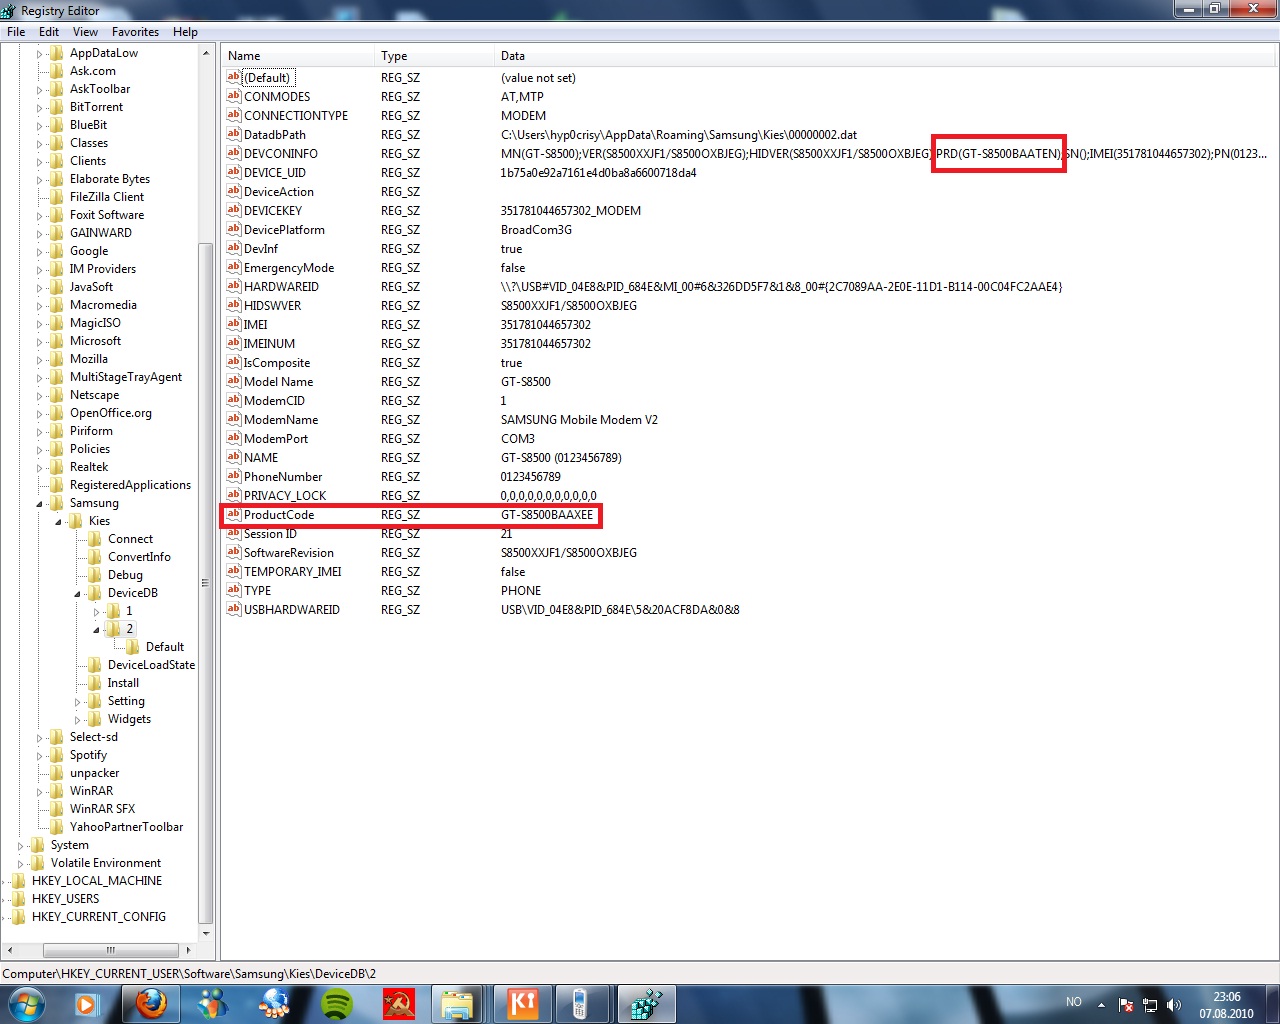Select the Connect key in the tree

(x=130, y=539)
